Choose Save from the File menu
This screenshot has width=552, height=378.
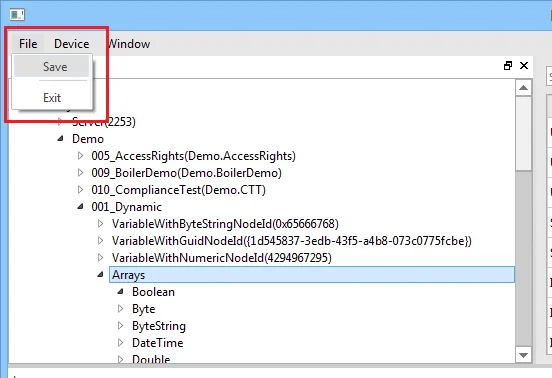[52, 67]
